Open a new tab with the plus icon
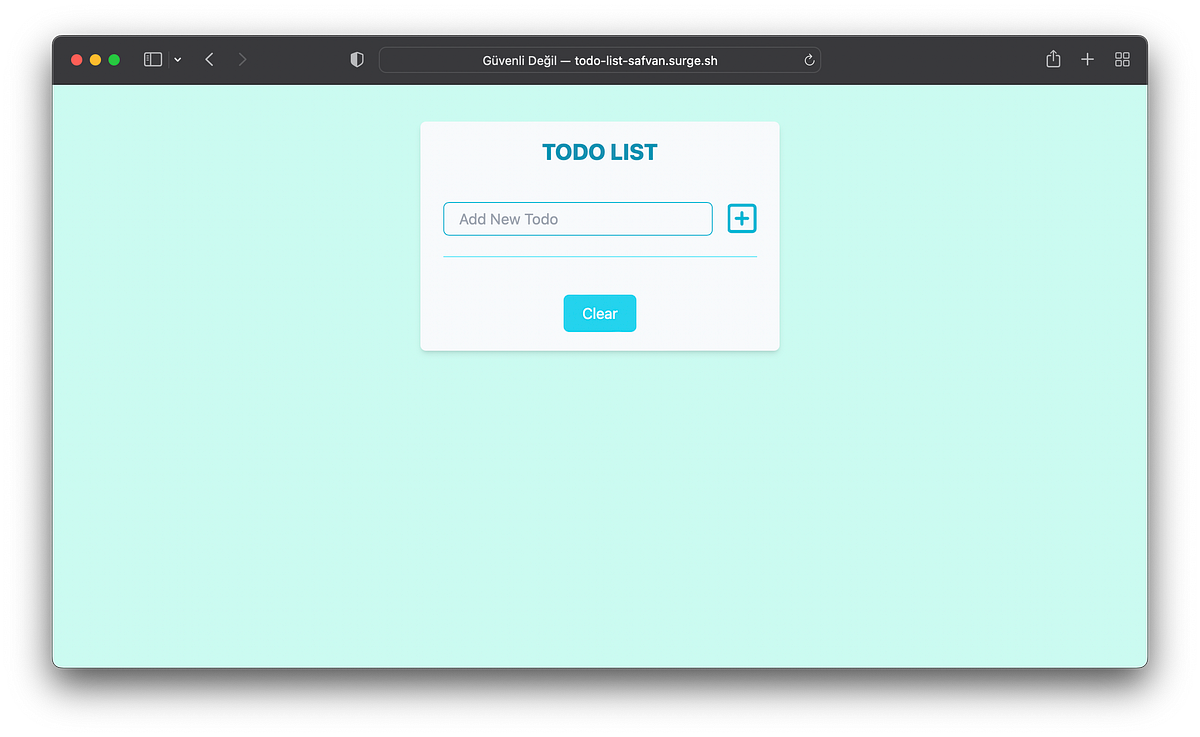The height and width of the screenshot is (737, 1200). tap(1087, 59)
